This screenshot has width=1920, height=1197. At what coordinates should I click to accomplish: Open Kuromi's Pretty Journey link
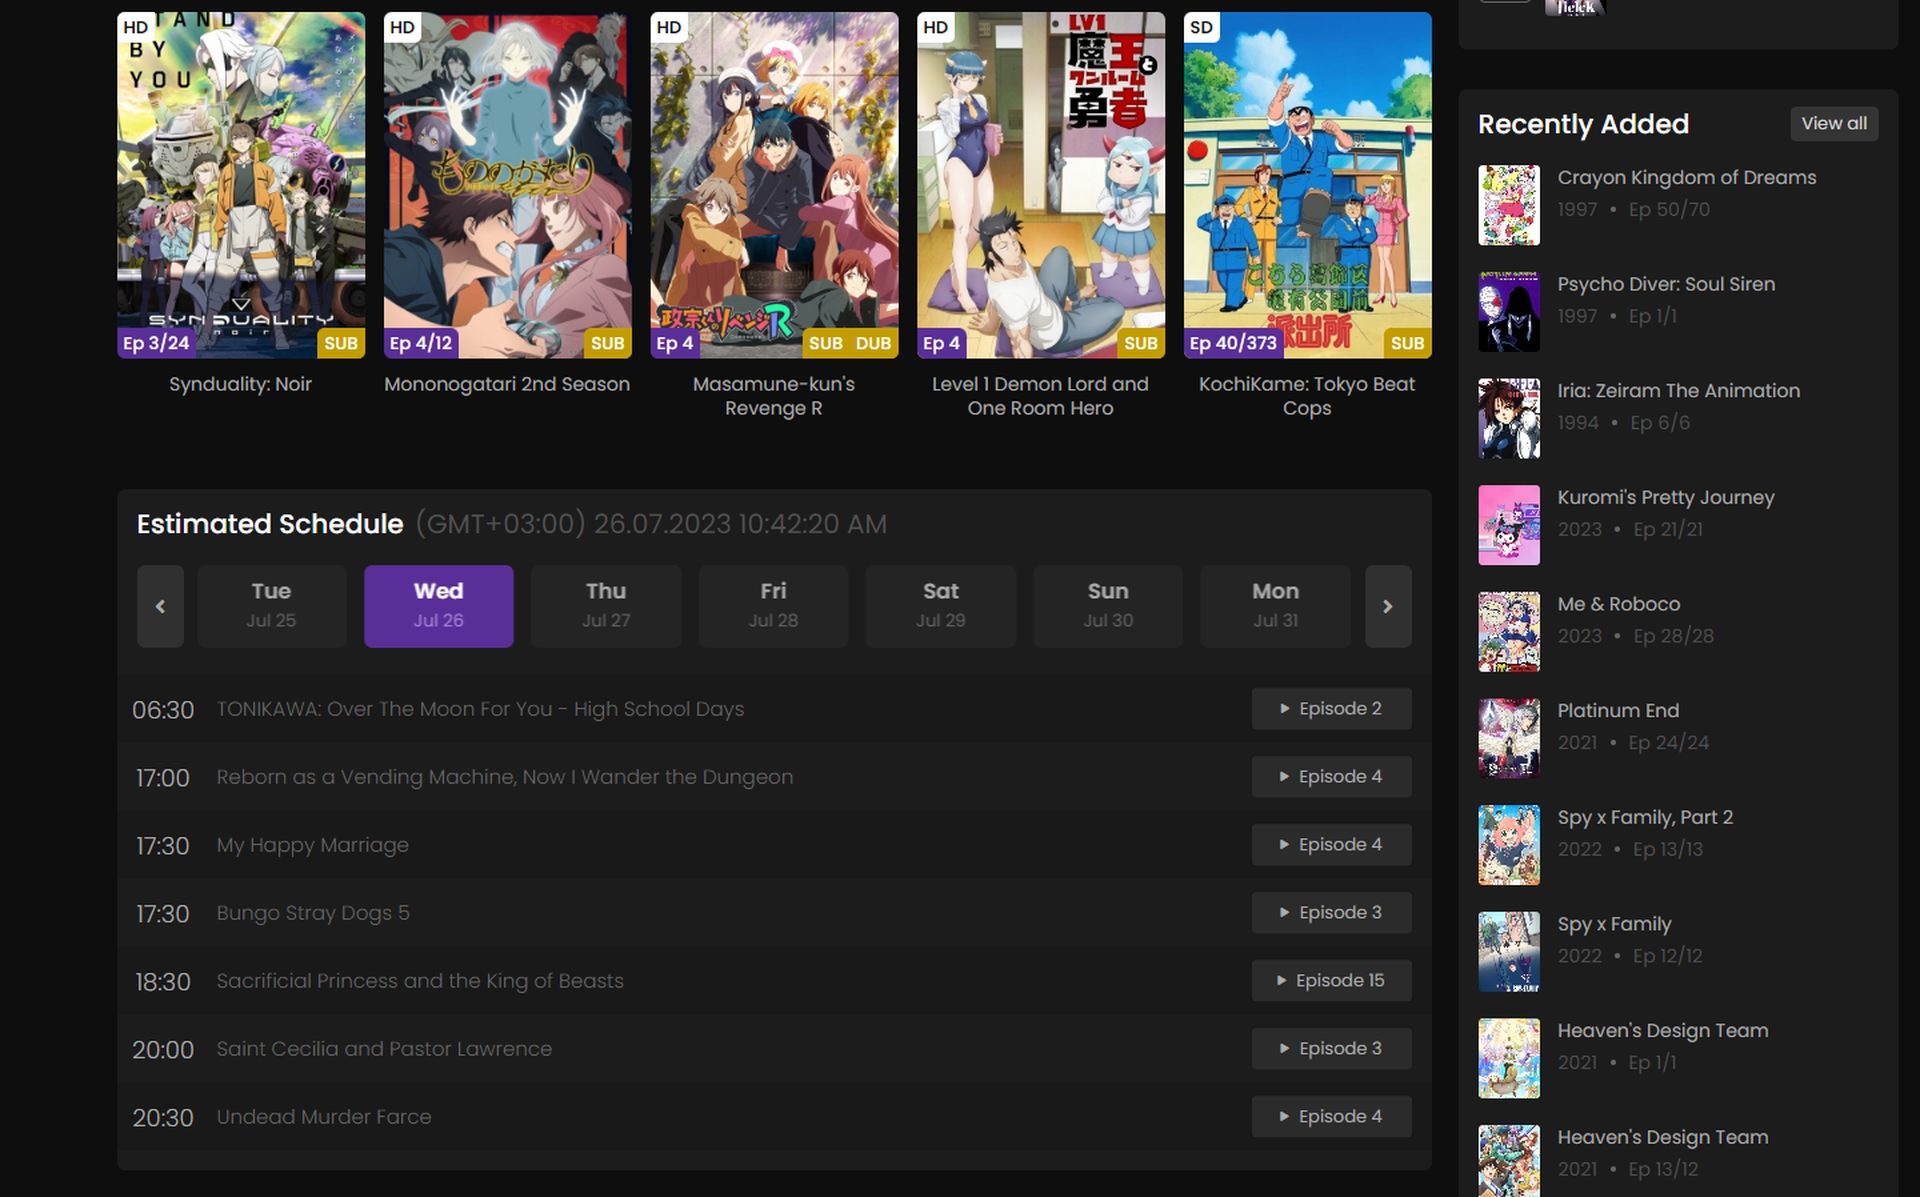[1665, 497]
